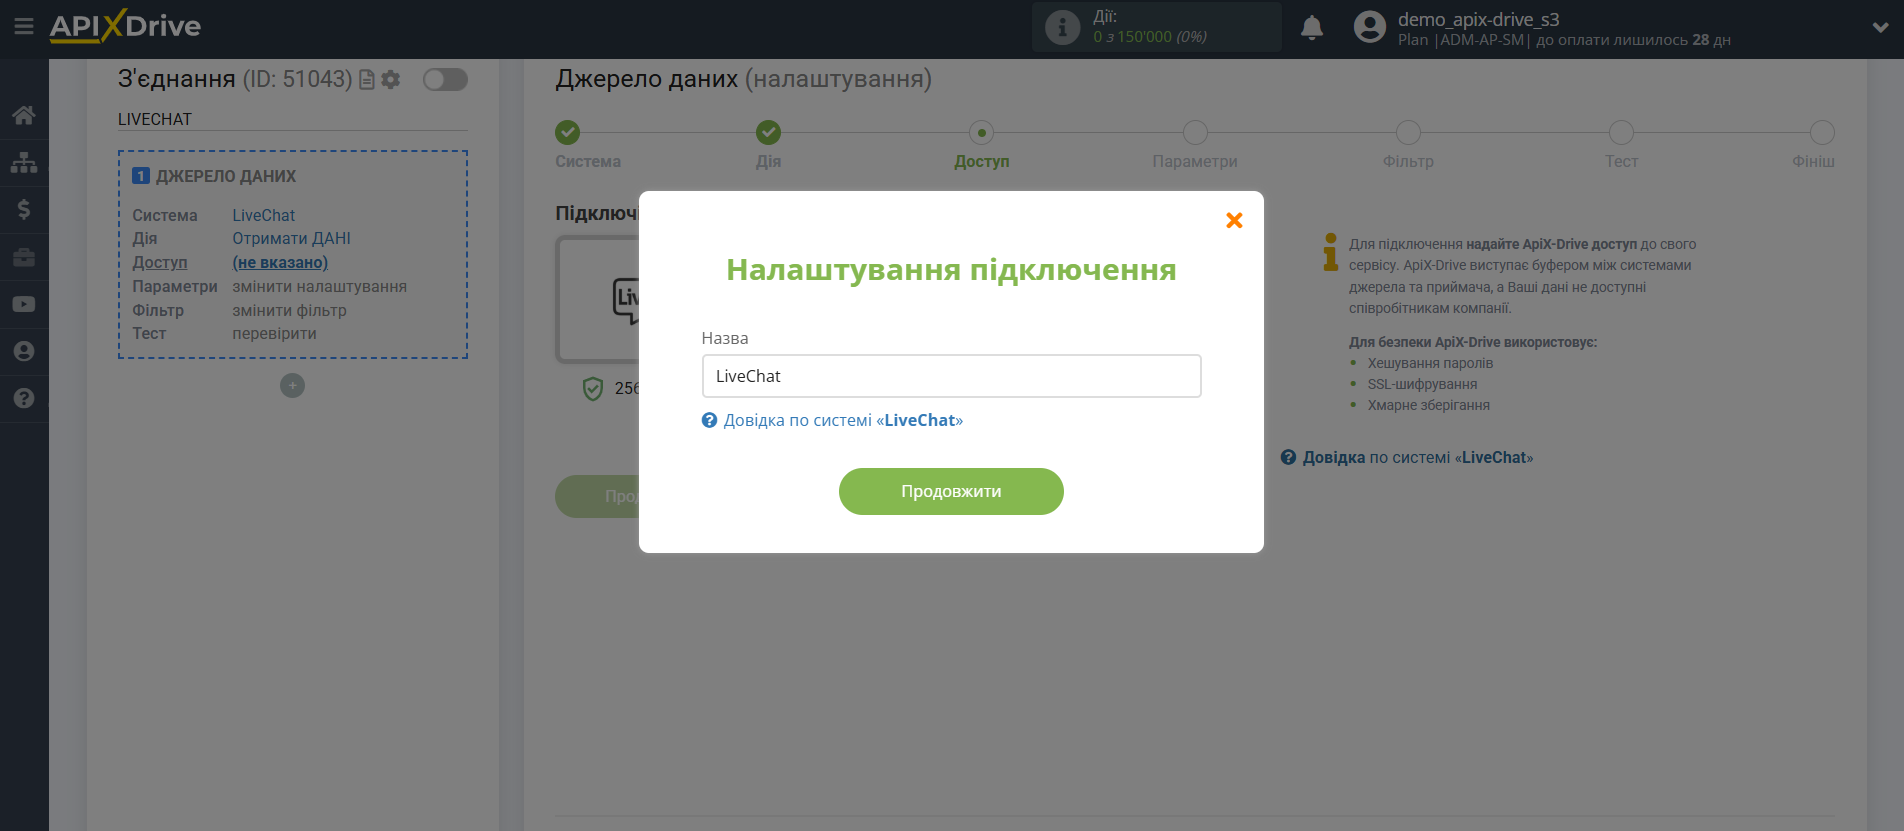
Task: Click the demo_apix-drive_s3 username
Action: (1478, 19)
